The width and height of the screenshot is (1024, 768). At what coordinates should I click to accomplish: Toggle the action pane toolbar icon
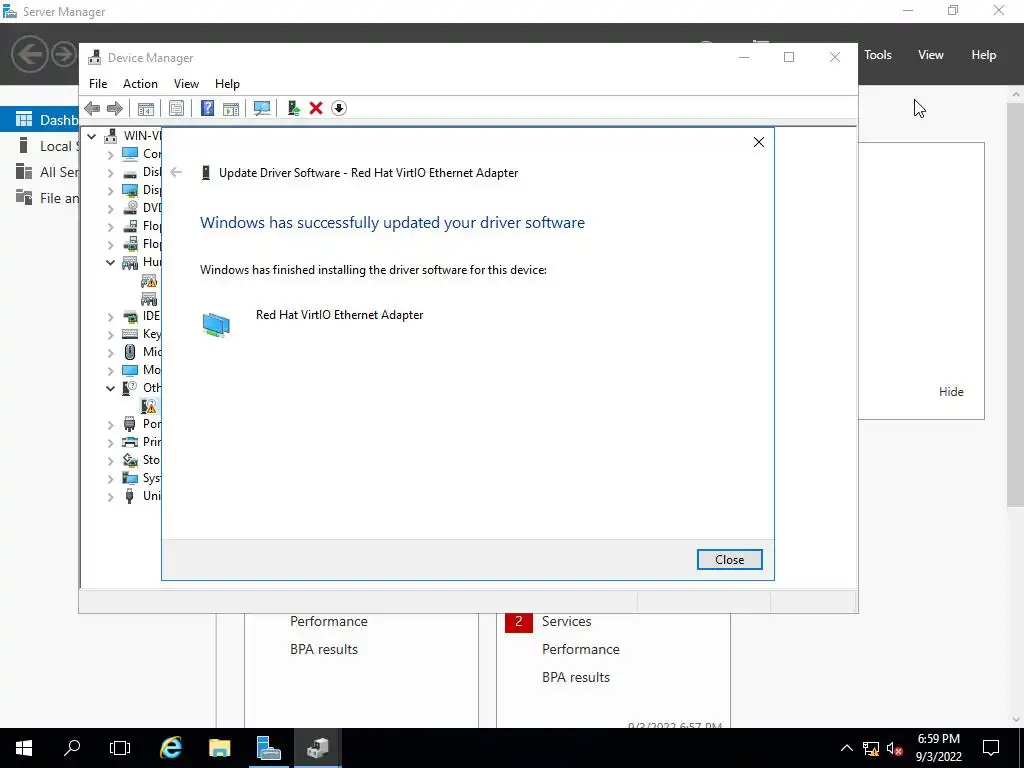coord(231,108)
